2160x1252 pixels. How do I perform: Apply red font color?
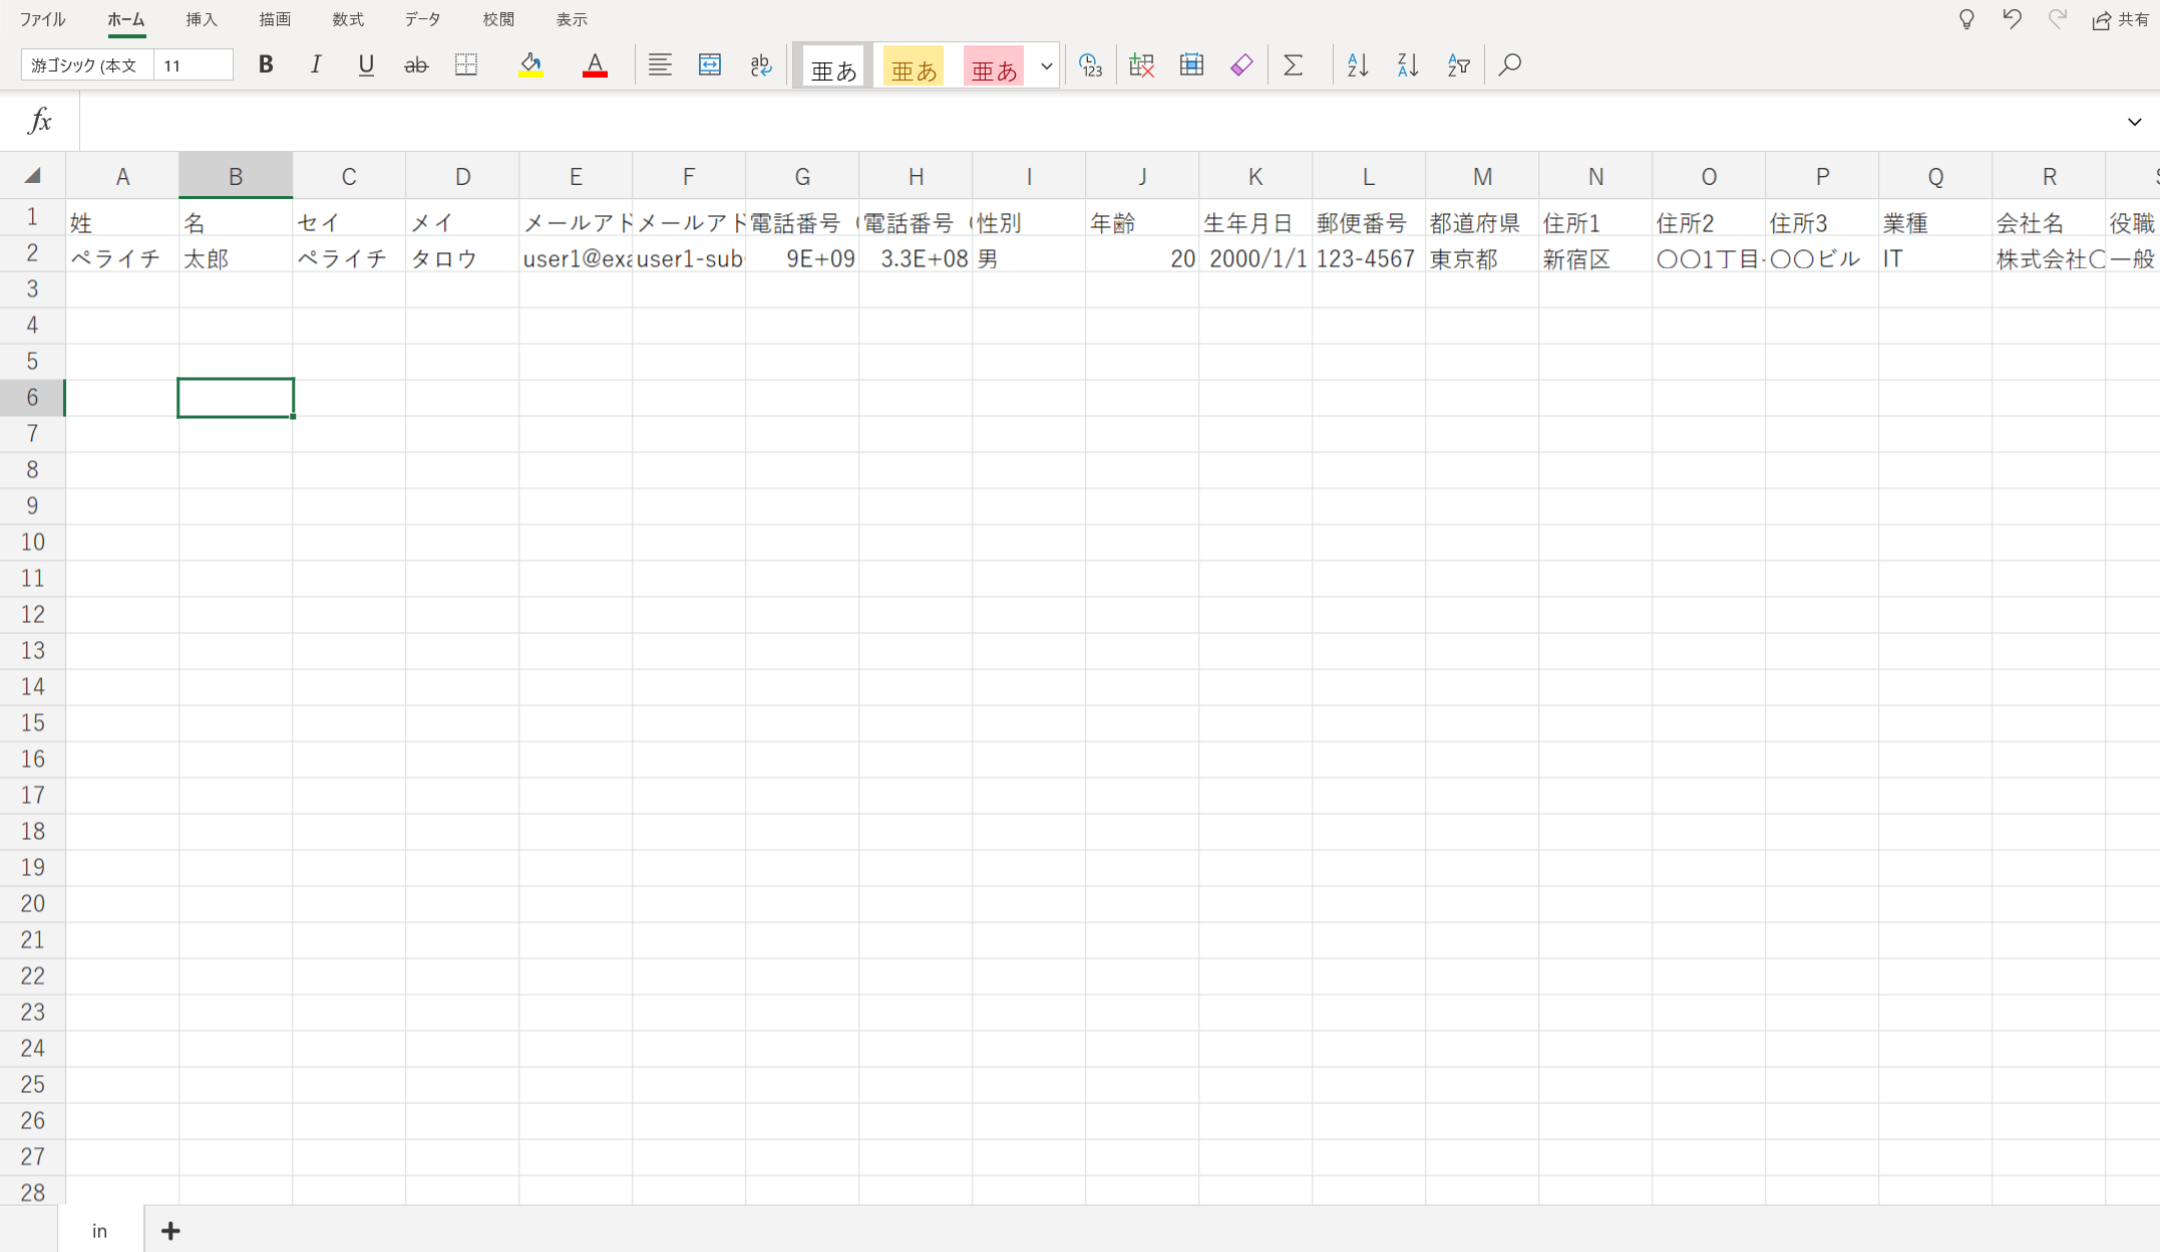click(x=595, y=65)
